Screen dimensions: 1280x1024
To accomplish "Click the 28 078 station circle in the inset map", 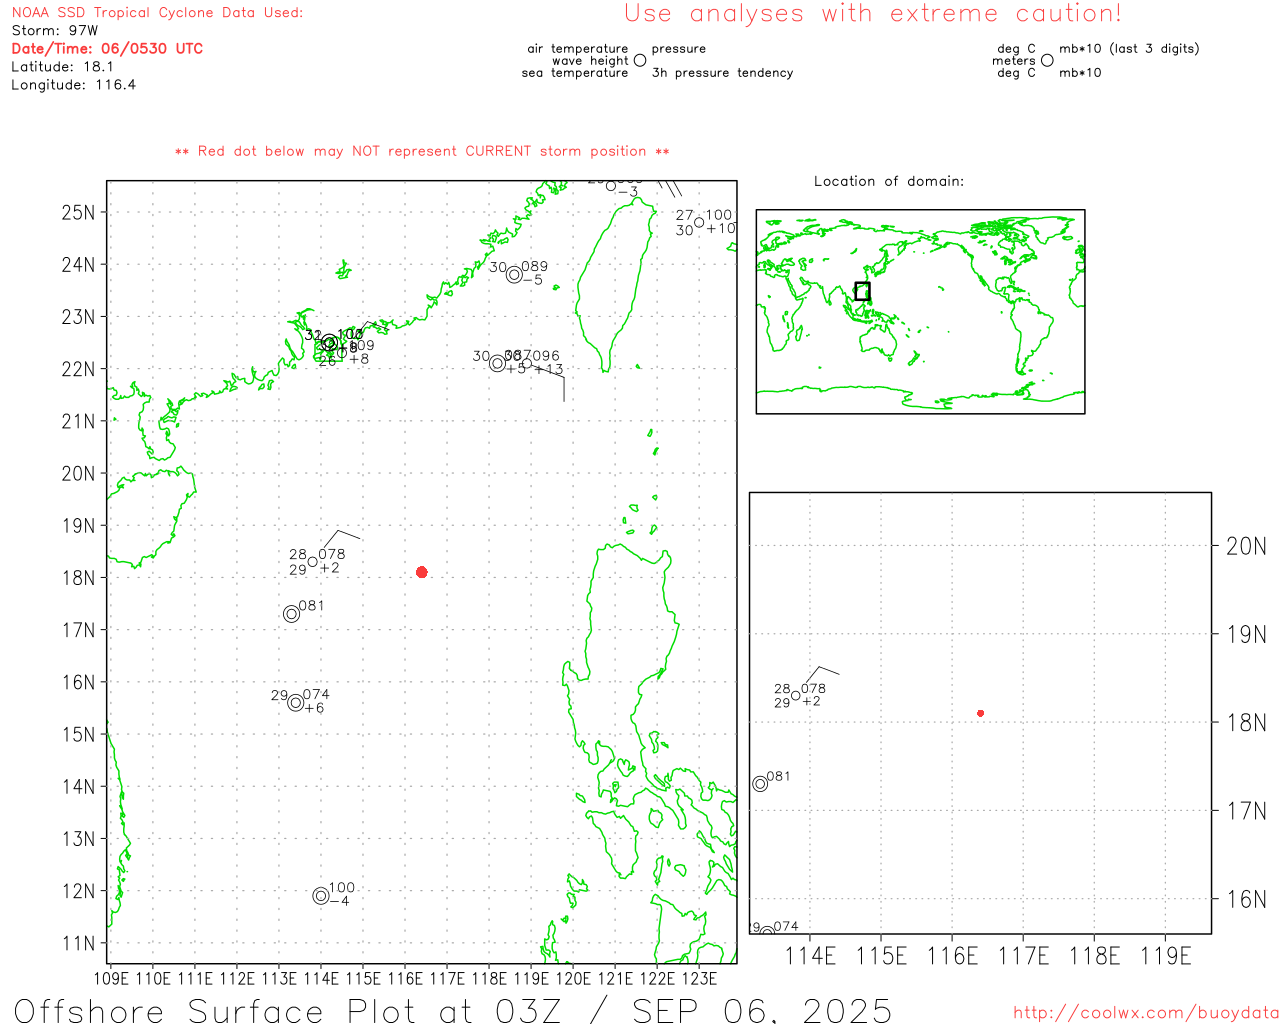I will point(796,696).
